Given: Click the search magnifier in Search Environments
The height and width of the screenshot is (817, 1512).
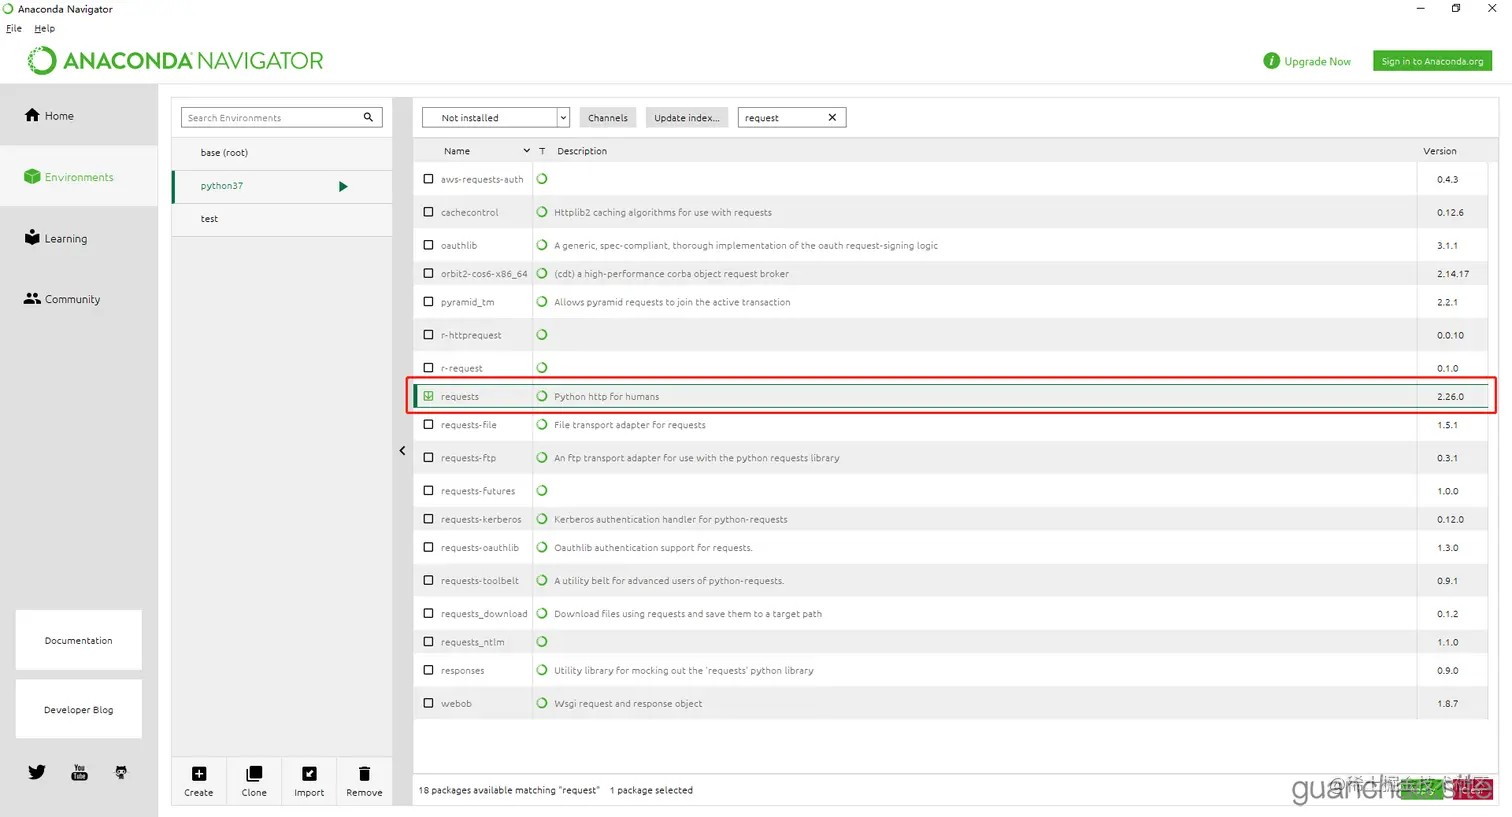Looking at the screenshot, I should [x=368, y=117].
